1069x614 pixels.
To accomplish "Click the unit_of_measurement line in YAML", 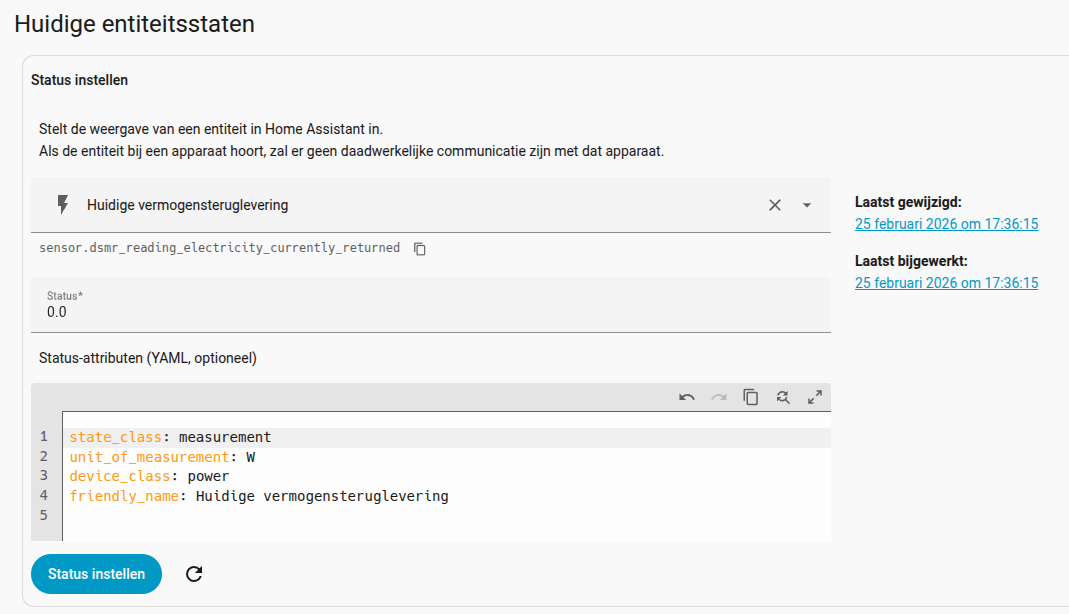I will point(162,457).
